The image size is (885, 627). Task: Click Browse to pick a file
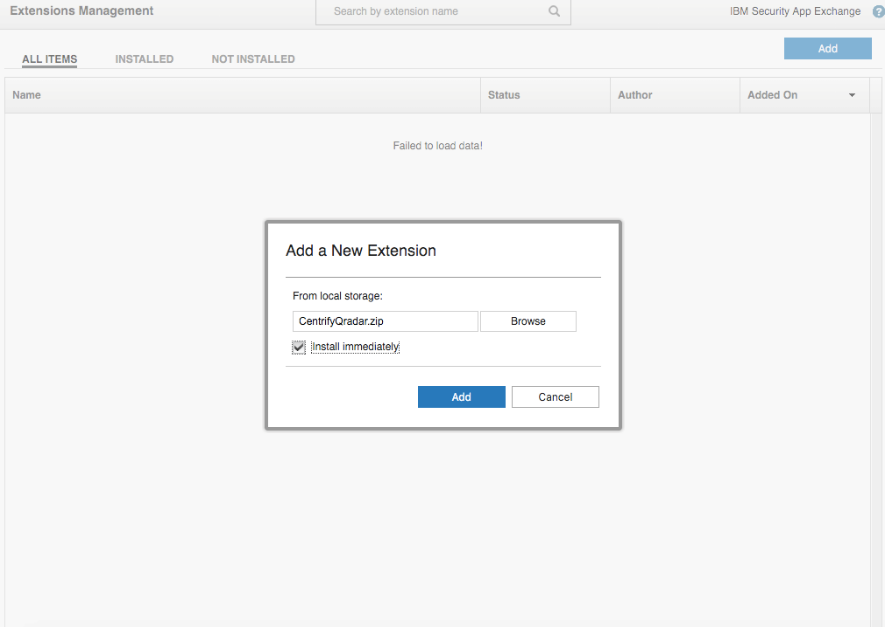(x=528, y=321)
